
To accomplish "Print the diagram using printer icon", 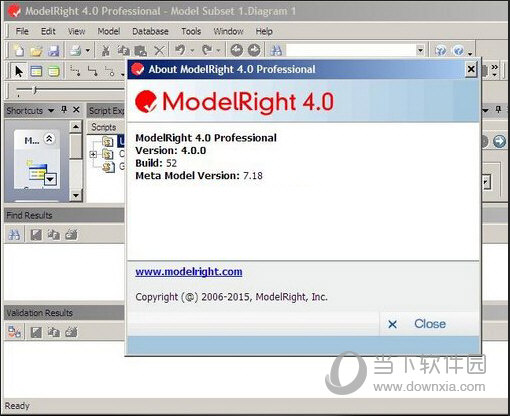I will pos(75,50).
